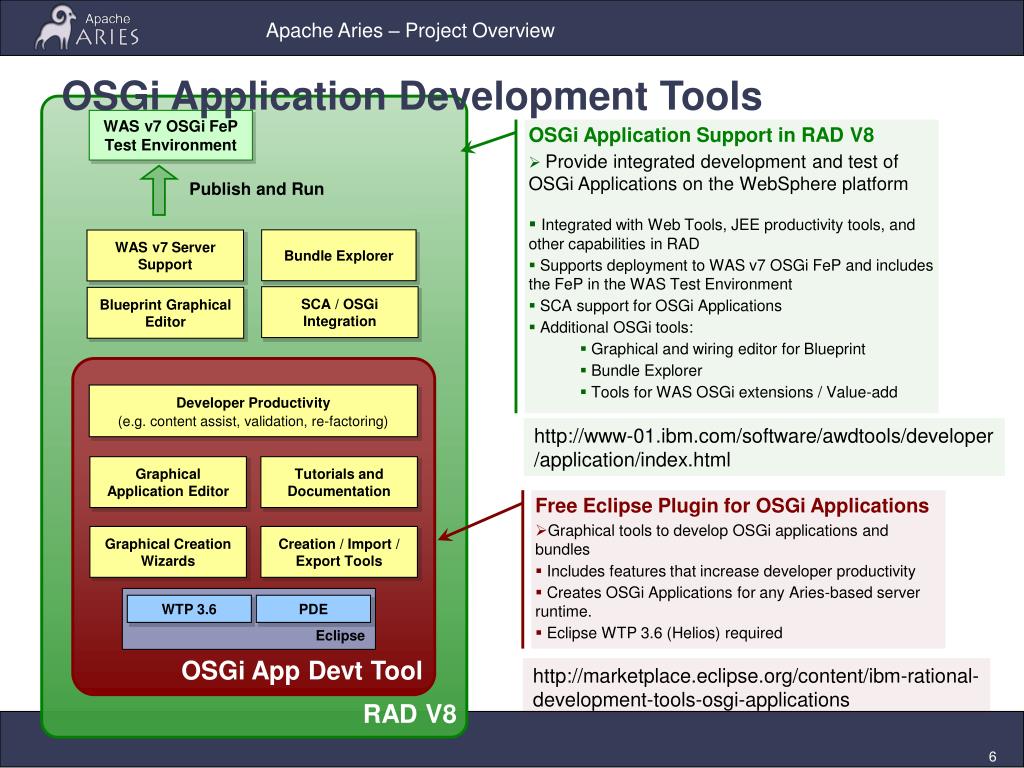Viewport: 1024px width, 768px height.
Task: Click the slide title OSGi Application Development Tools
Action: pos(411,96)
